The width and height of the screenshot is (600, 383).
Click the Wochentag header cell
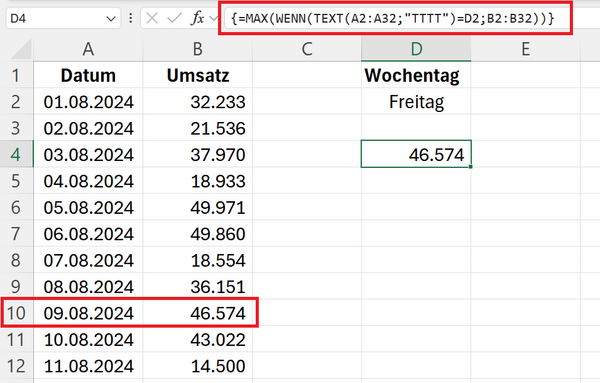coord(416,75)
